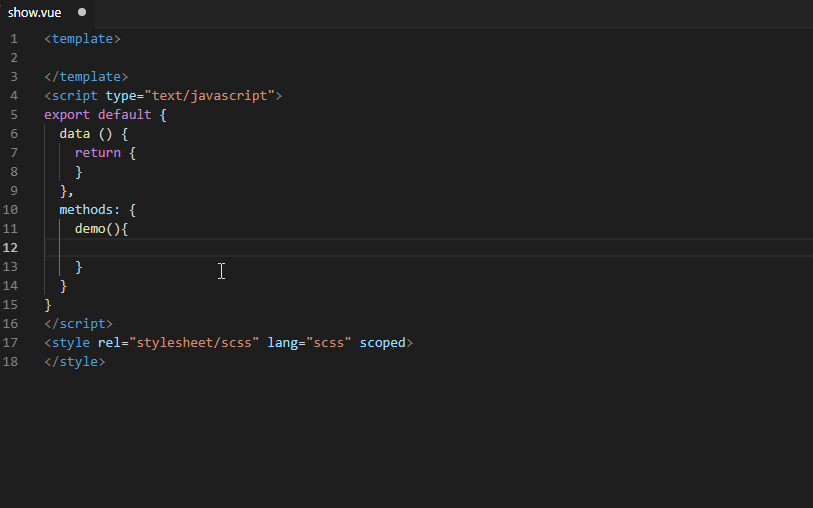Click the closing style tag on line 18

(x=75, y=362)
